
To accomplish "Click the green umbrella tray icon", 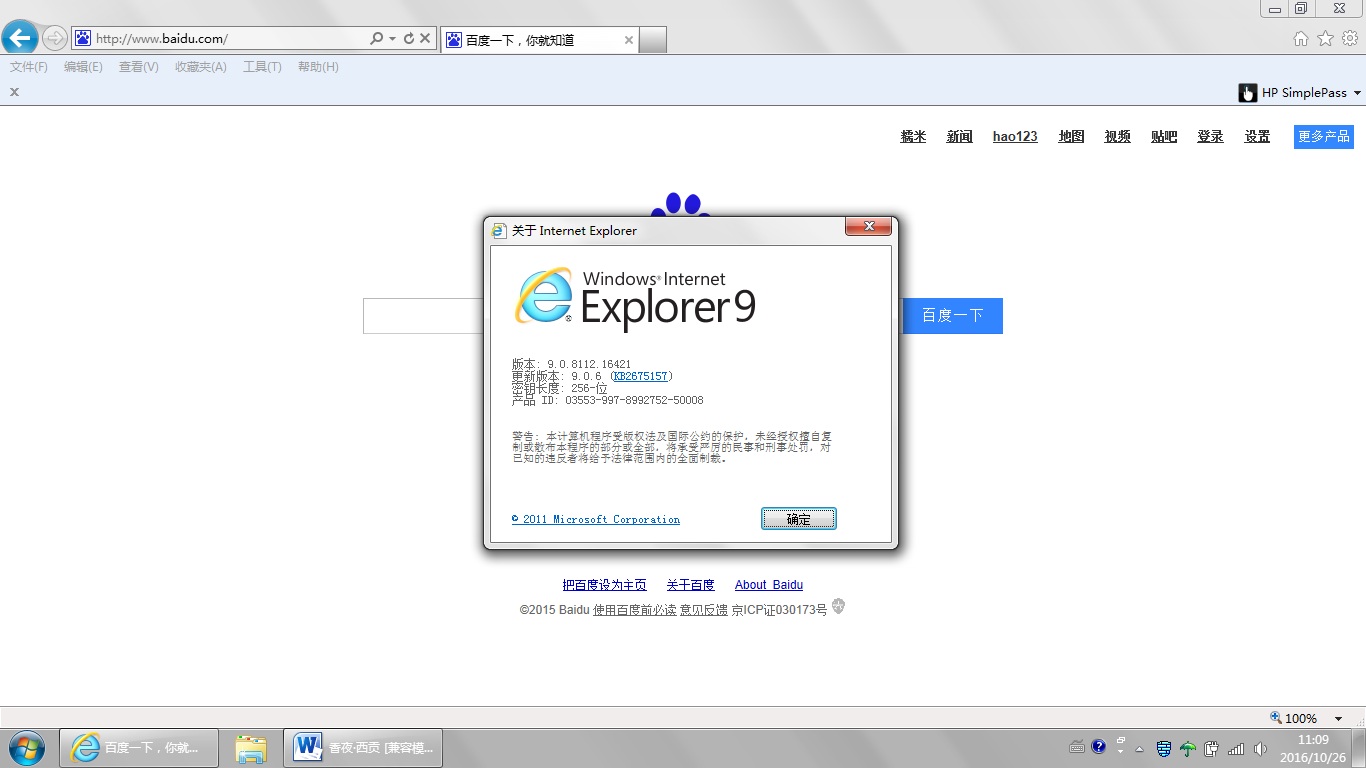I will click(x=1188, y=748).
